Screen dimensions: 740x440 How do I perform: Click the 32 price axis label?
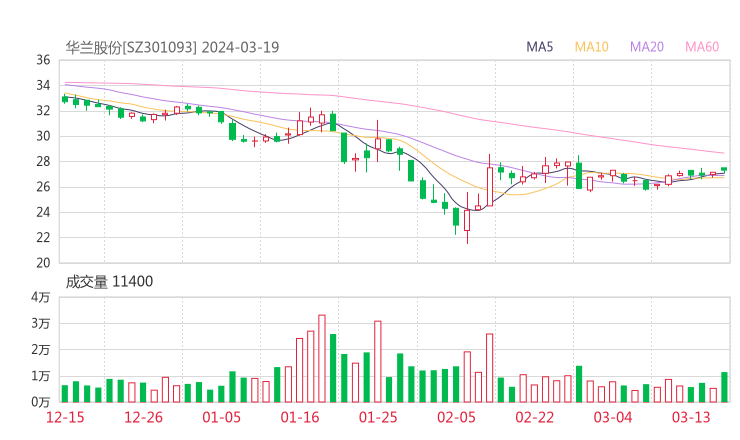point(43,110)
